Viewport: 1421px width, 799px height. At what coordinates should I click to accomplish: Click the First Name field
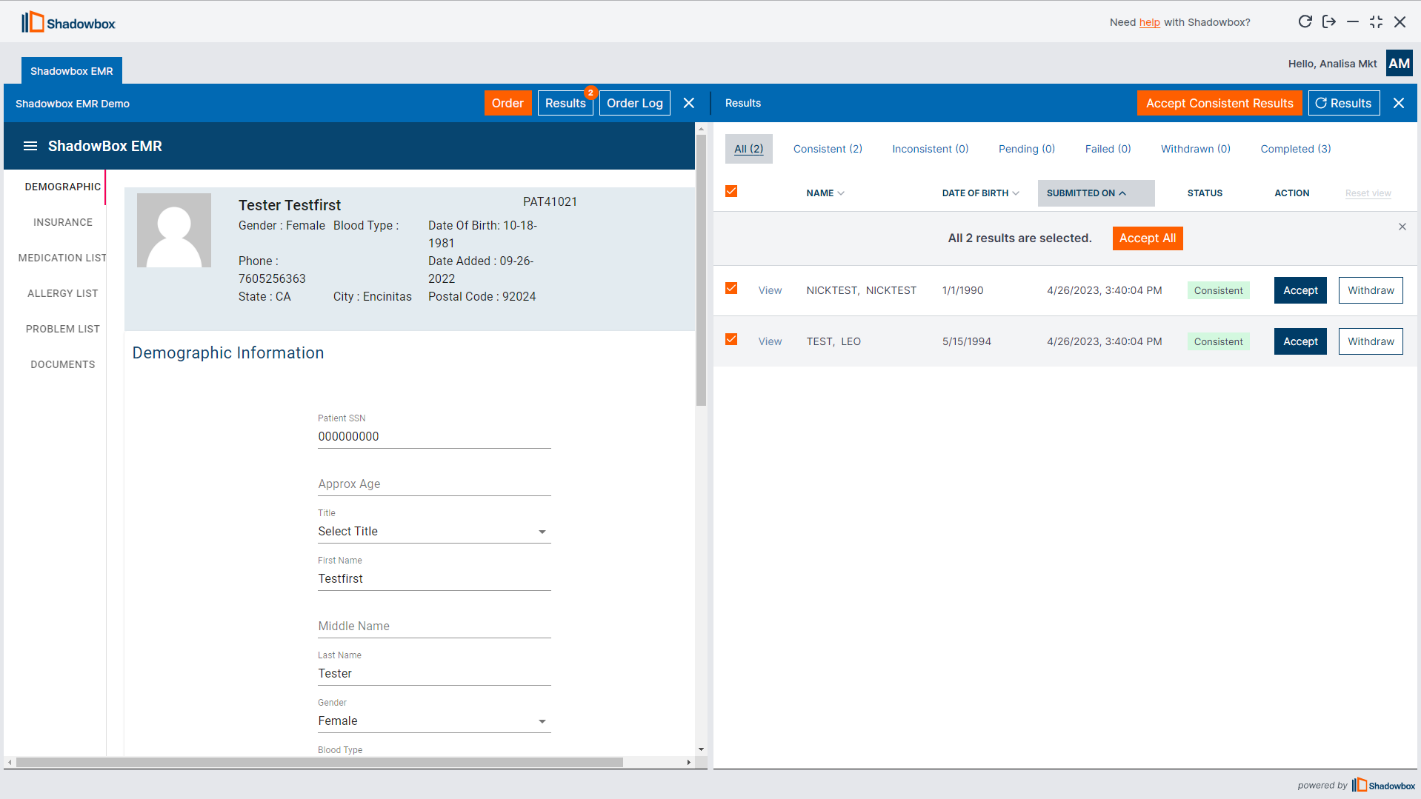coord(434,579)
